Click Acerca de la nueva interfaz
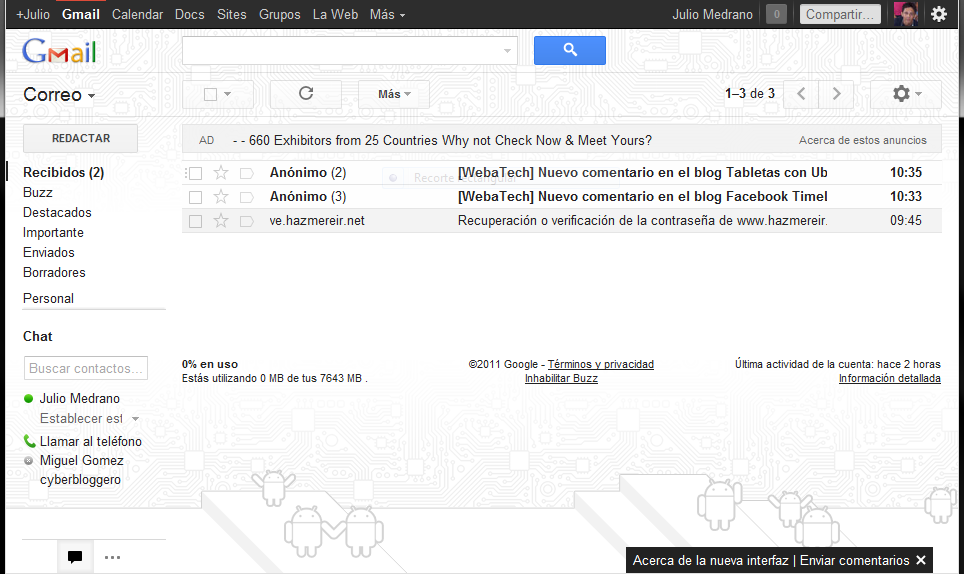This screenshot has height=574, width=964. [710, 560]
